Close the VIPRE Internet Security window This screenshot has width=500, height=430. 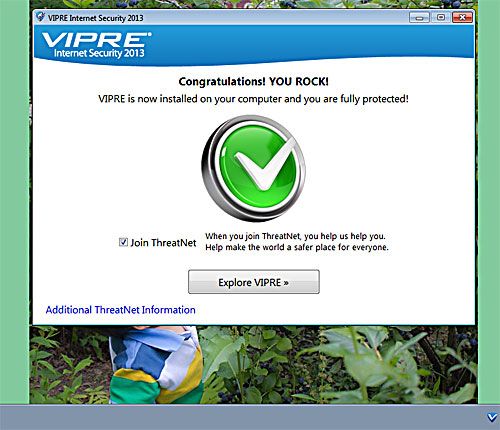pyautogui.click(x=462, y=18)
